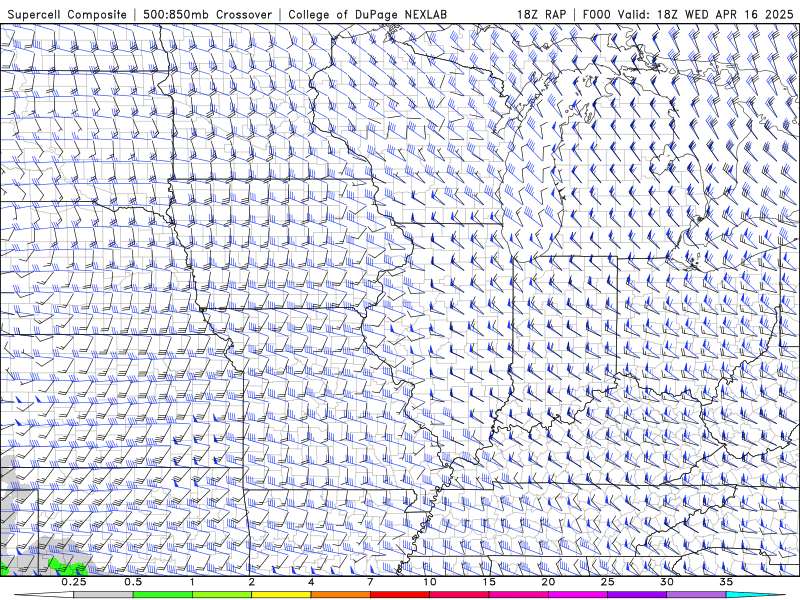Click the scale label 1
Screen dimensions: 800x600
192,582
